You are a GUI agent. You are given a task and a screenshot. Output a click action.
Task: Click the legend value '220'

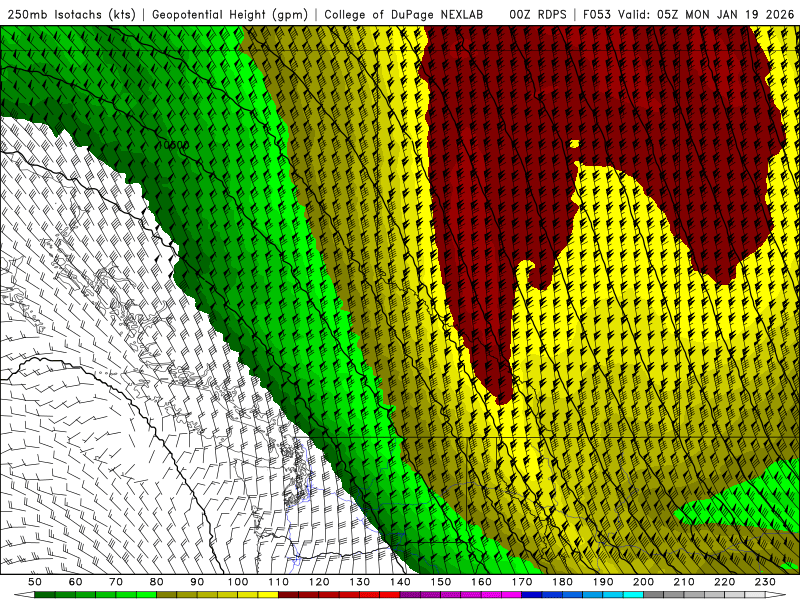tap(724, 582)
